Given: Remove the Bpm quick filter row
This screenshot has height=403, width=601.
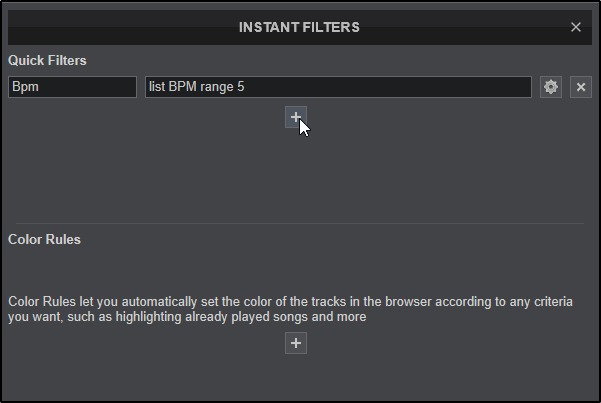Looking at the screenshot, I should click(582, 88).
